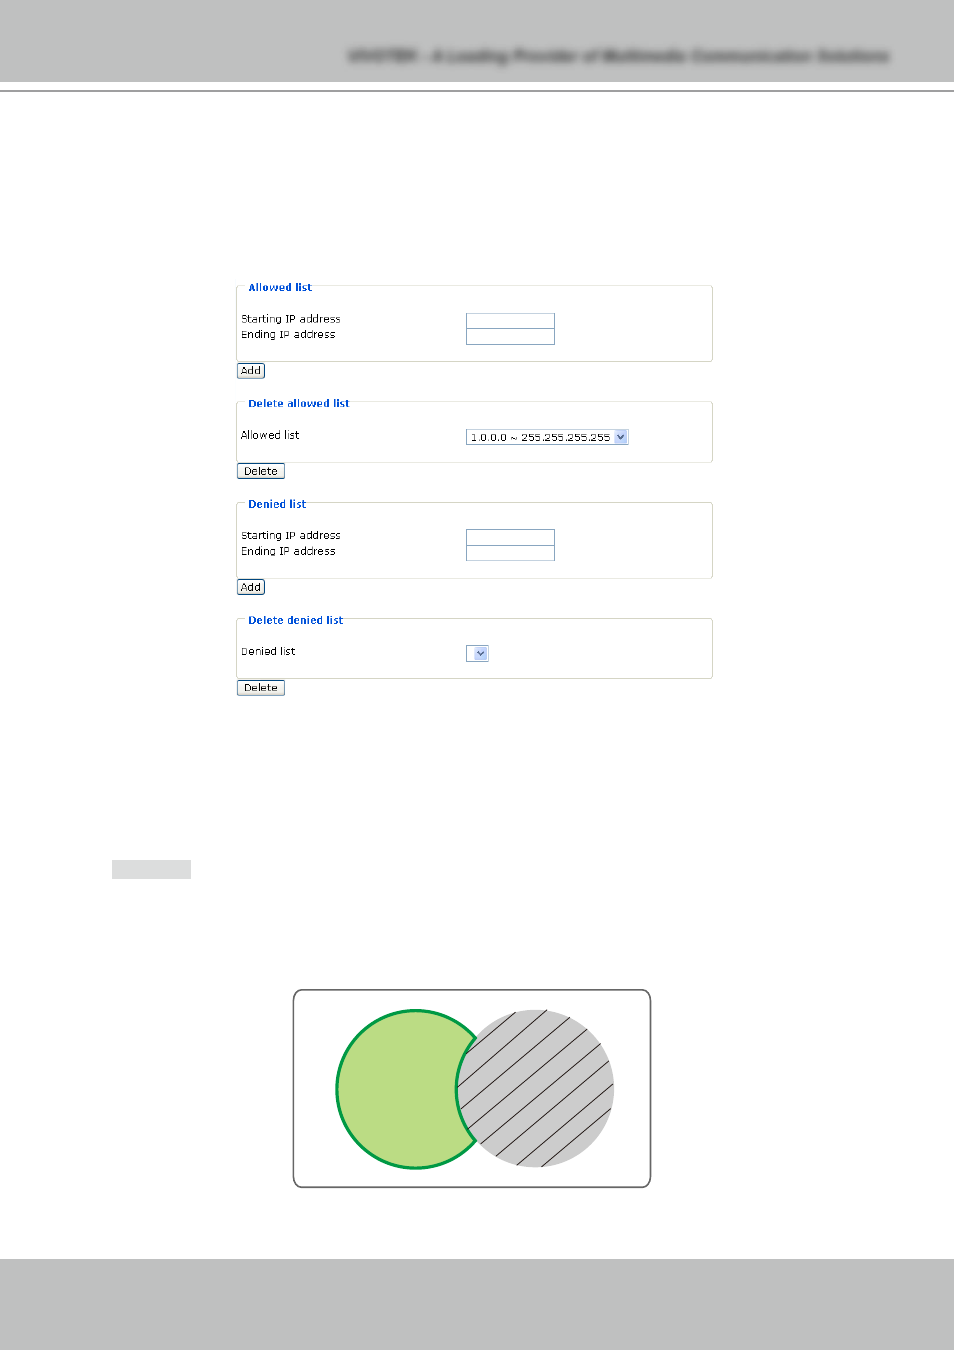The width and height of the screenshot is (954, 1350).
Task: Click the Denied list Ending IP address field
Action: pyautogui.click(x=510, y=553)
